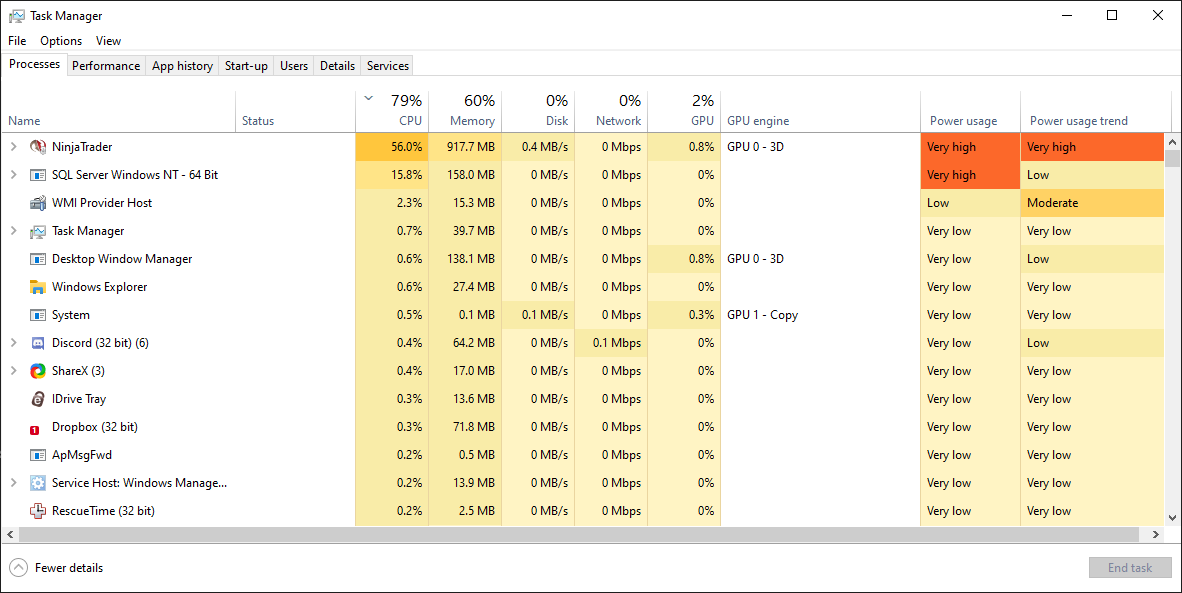Click the Windows Explorer folder icon

[x=38, y=287]
